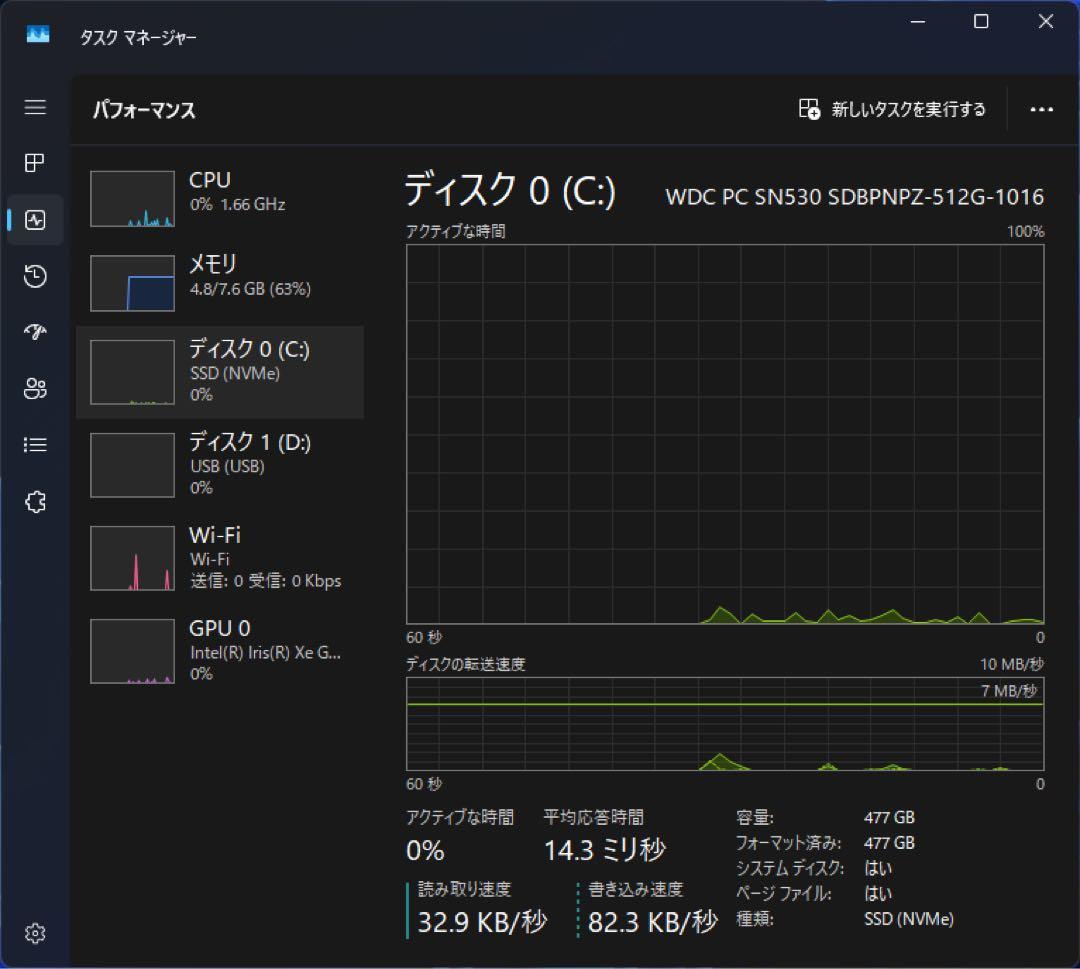The width and height of the screenshot is (1080, 969).
Task: Open the App history view
Action: point(35,277)
